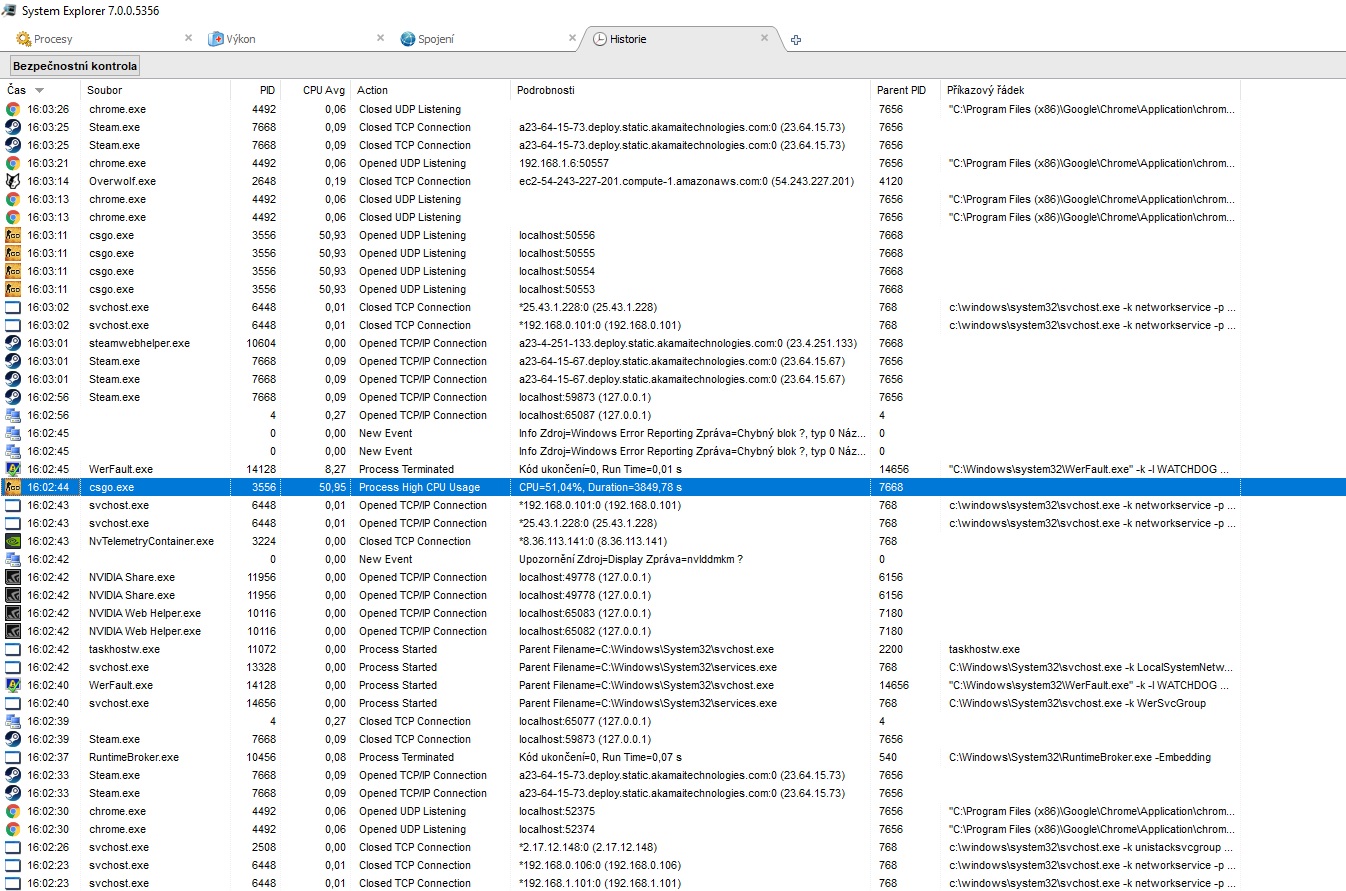
Task: Switch to the Výkon tab
Action: click(x=239, y=39)
